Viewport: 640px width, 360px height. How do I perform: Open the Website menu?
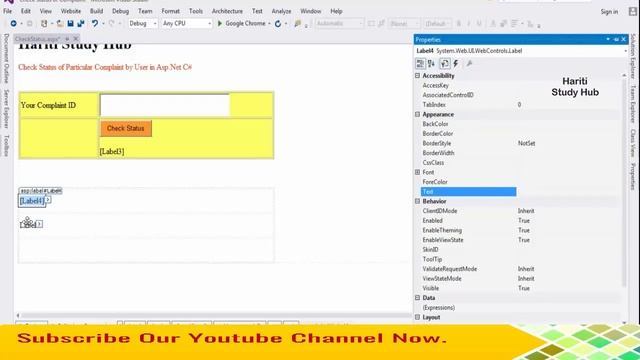click(x=71, y=11)
